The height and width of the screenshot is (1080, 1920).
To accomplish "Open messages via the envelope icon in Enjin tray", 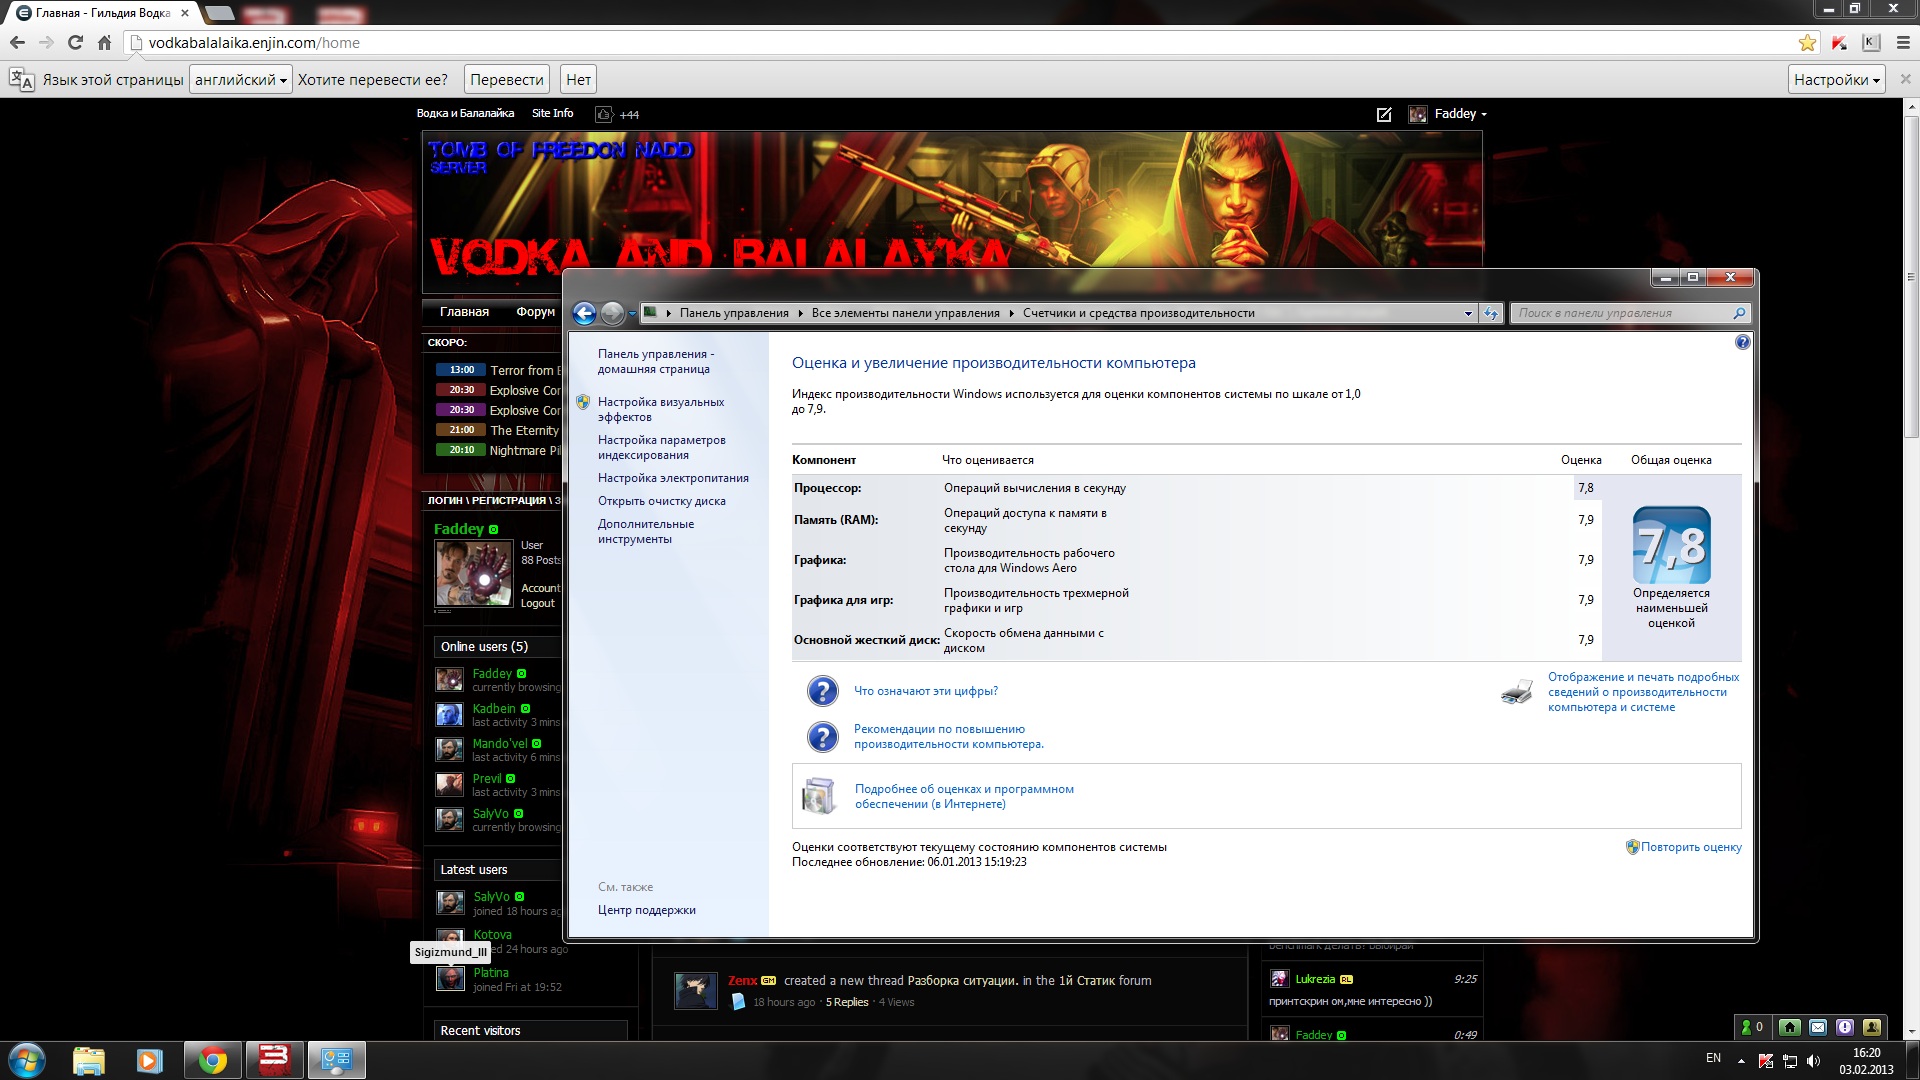I will pos(1818,1027).
